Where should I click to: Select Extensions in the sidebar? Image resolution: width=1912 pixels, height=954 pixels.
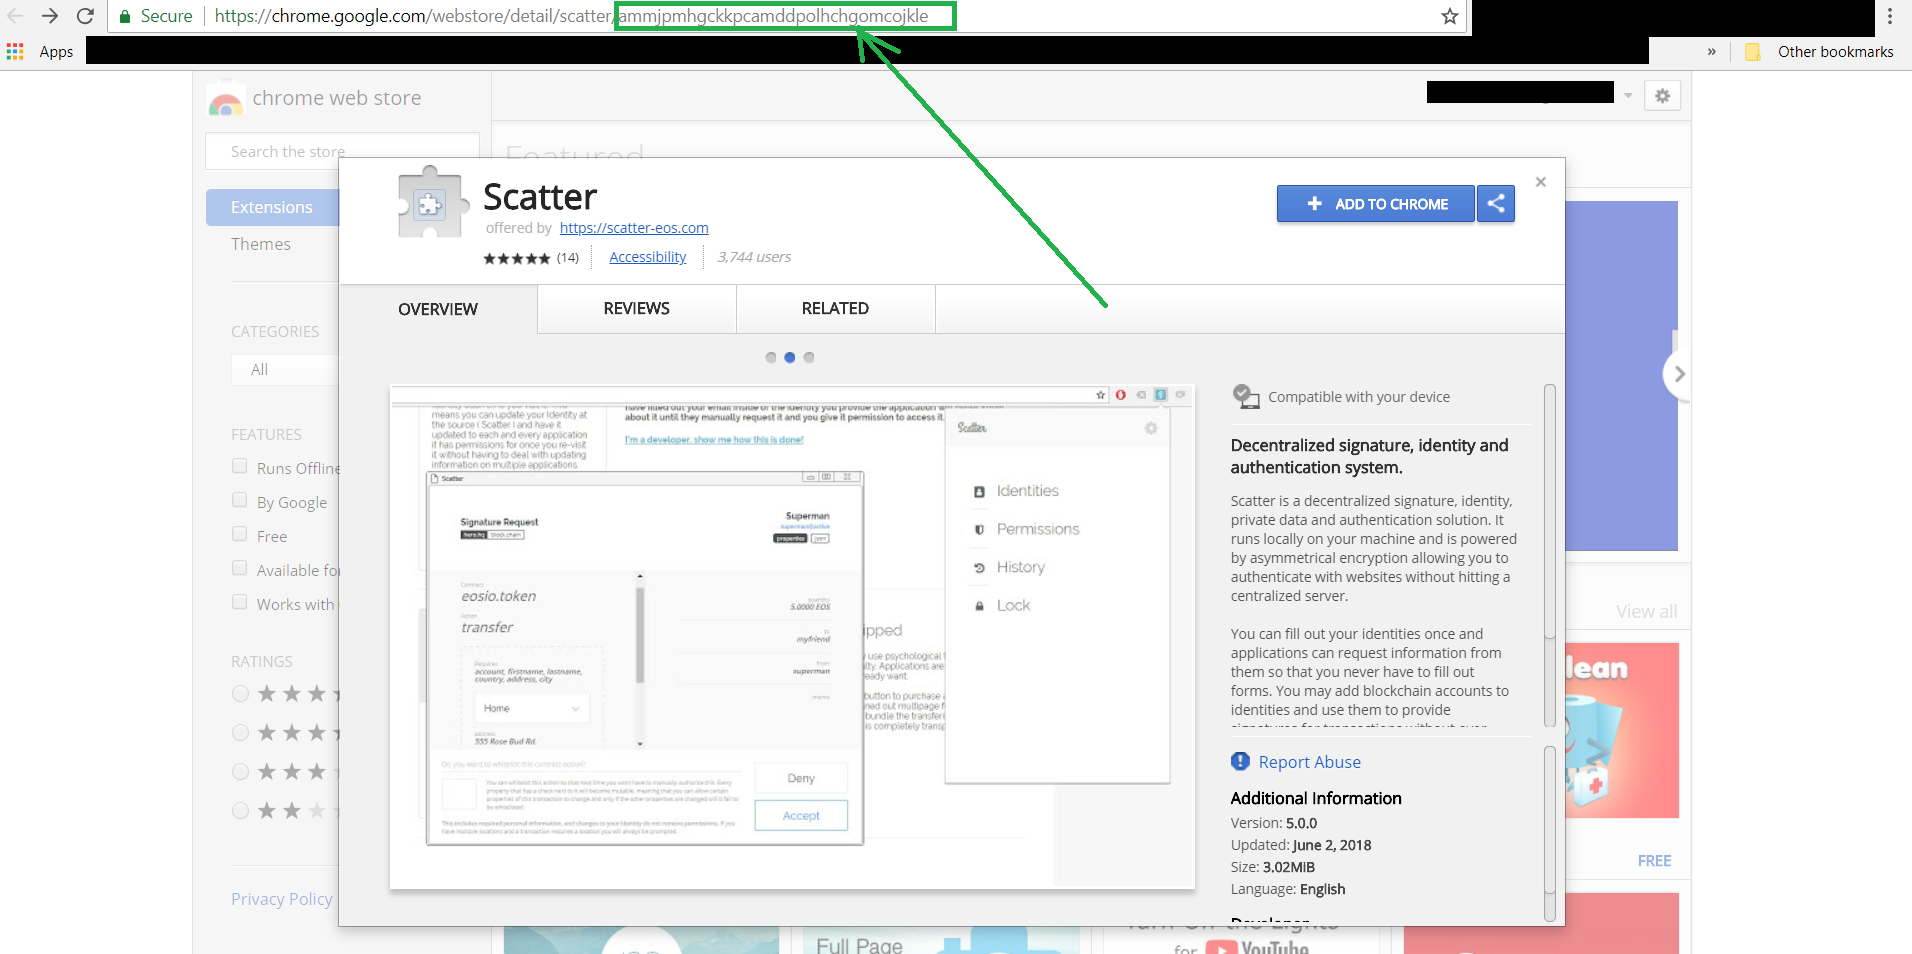pos(272,207)
